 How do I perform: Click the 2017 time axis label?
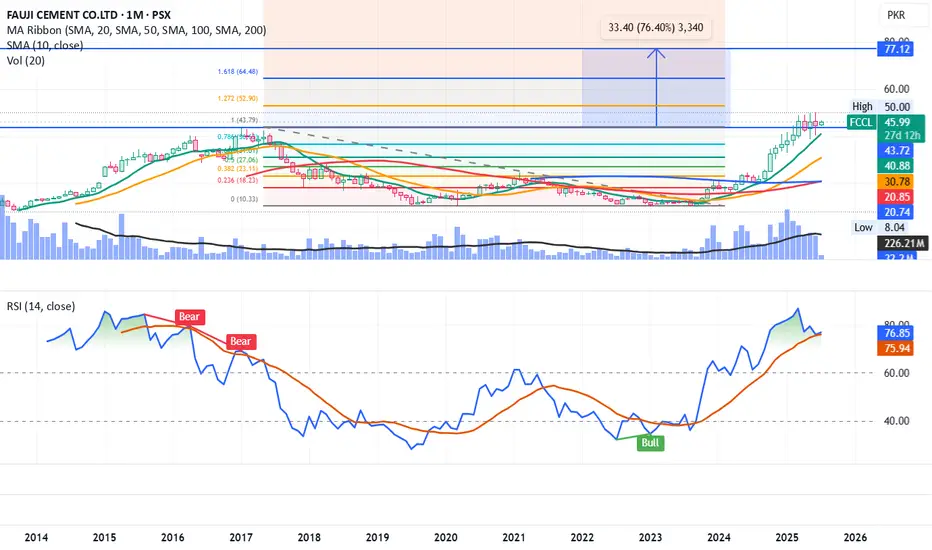point(241,538)
